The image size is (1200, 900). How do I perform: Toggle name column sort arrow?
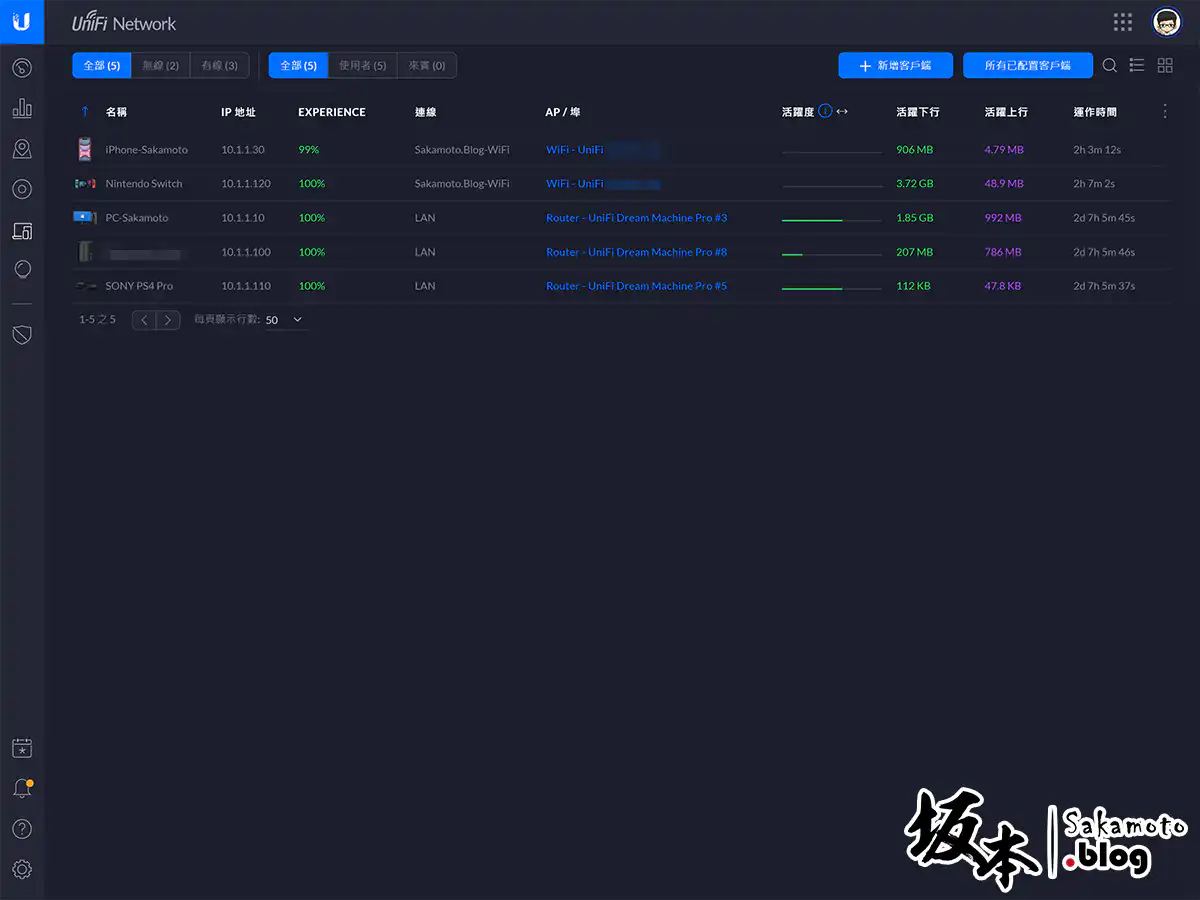tap(85, 112)
